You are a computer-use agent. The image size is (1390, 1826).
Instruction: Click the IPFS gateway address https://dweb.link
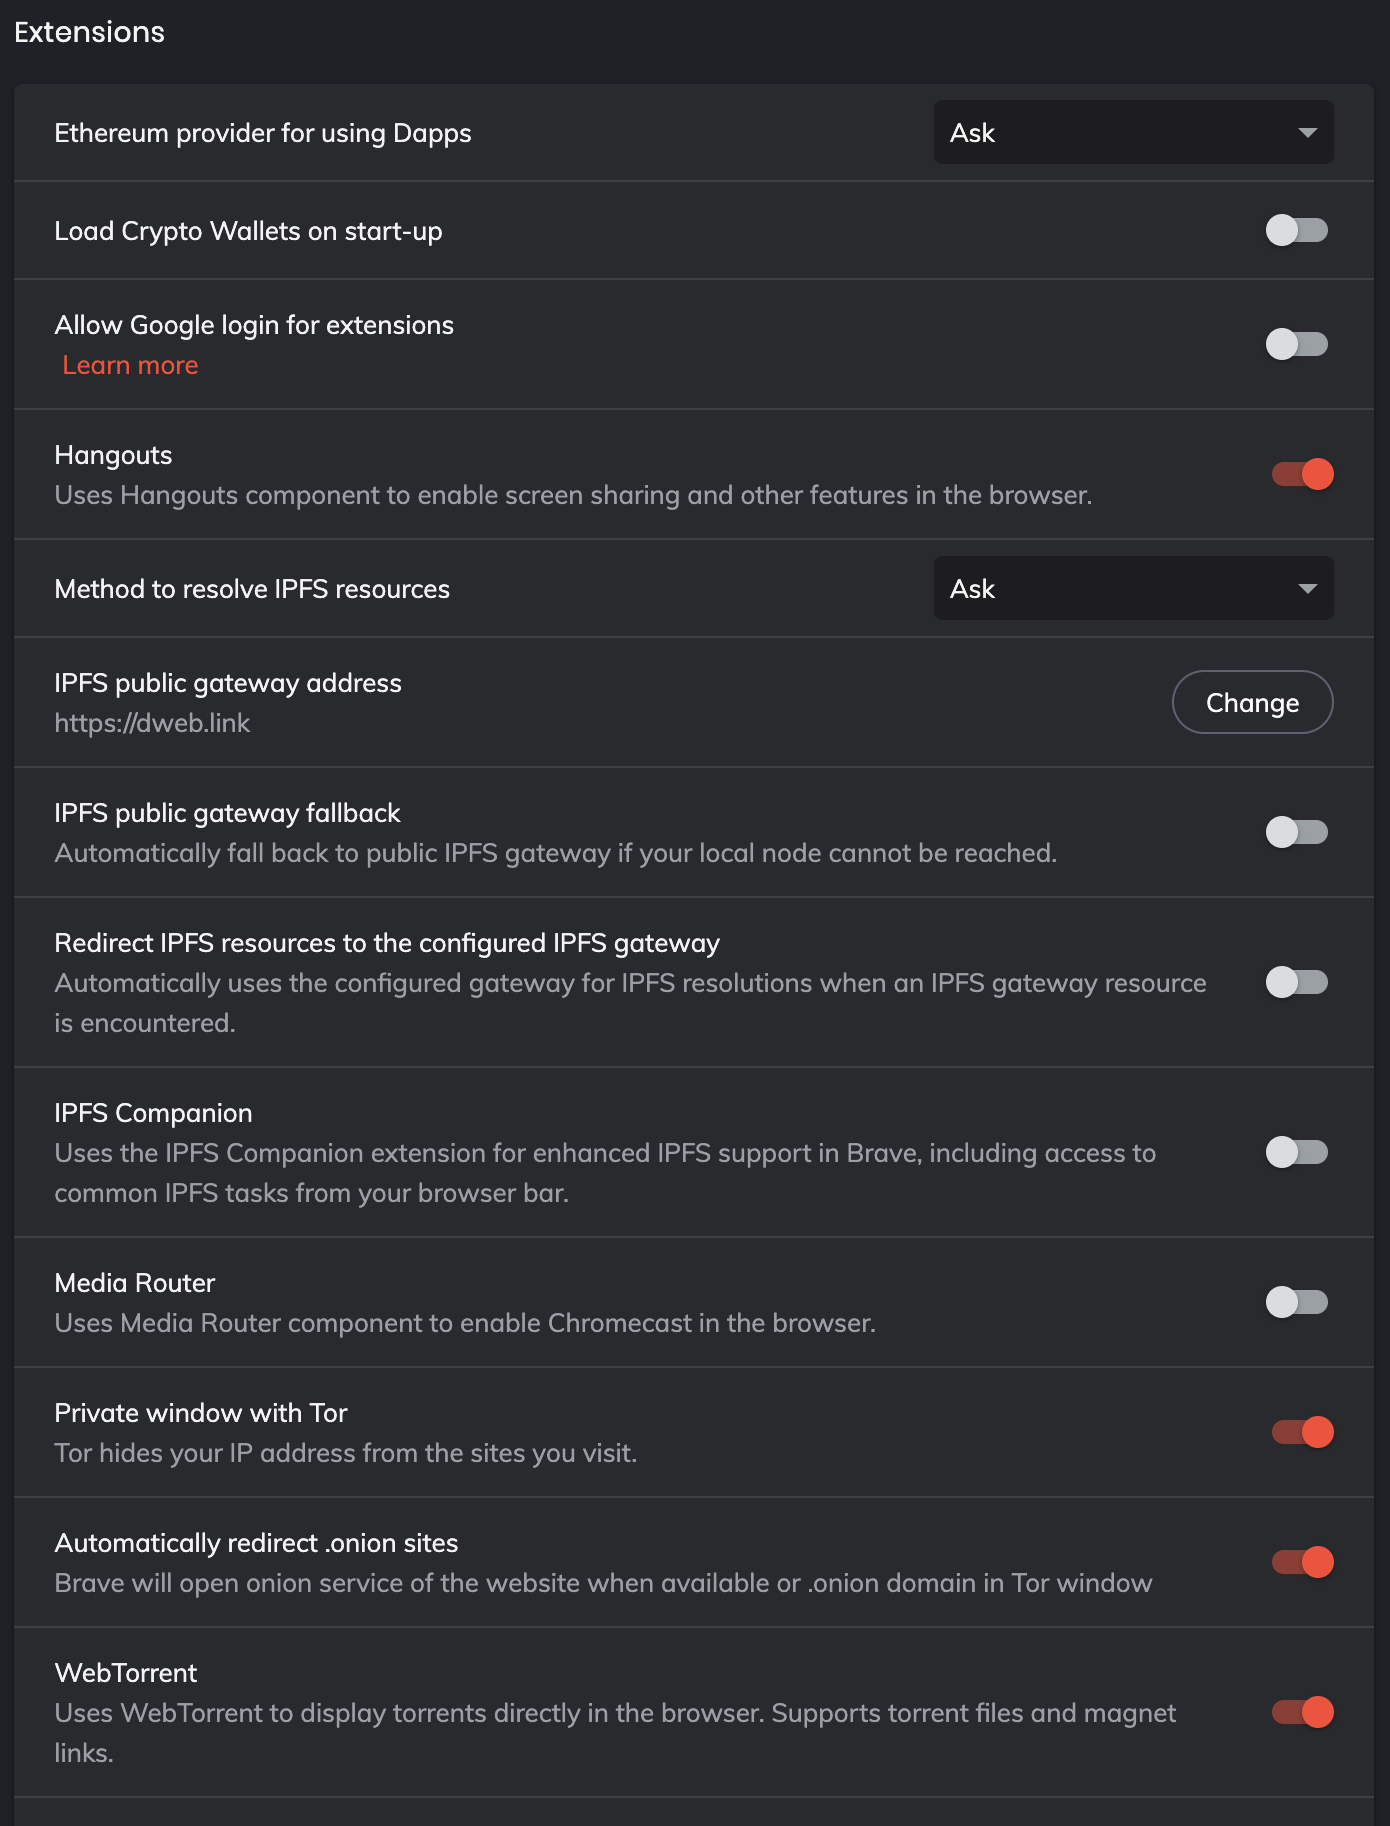[x=152, y=723]
